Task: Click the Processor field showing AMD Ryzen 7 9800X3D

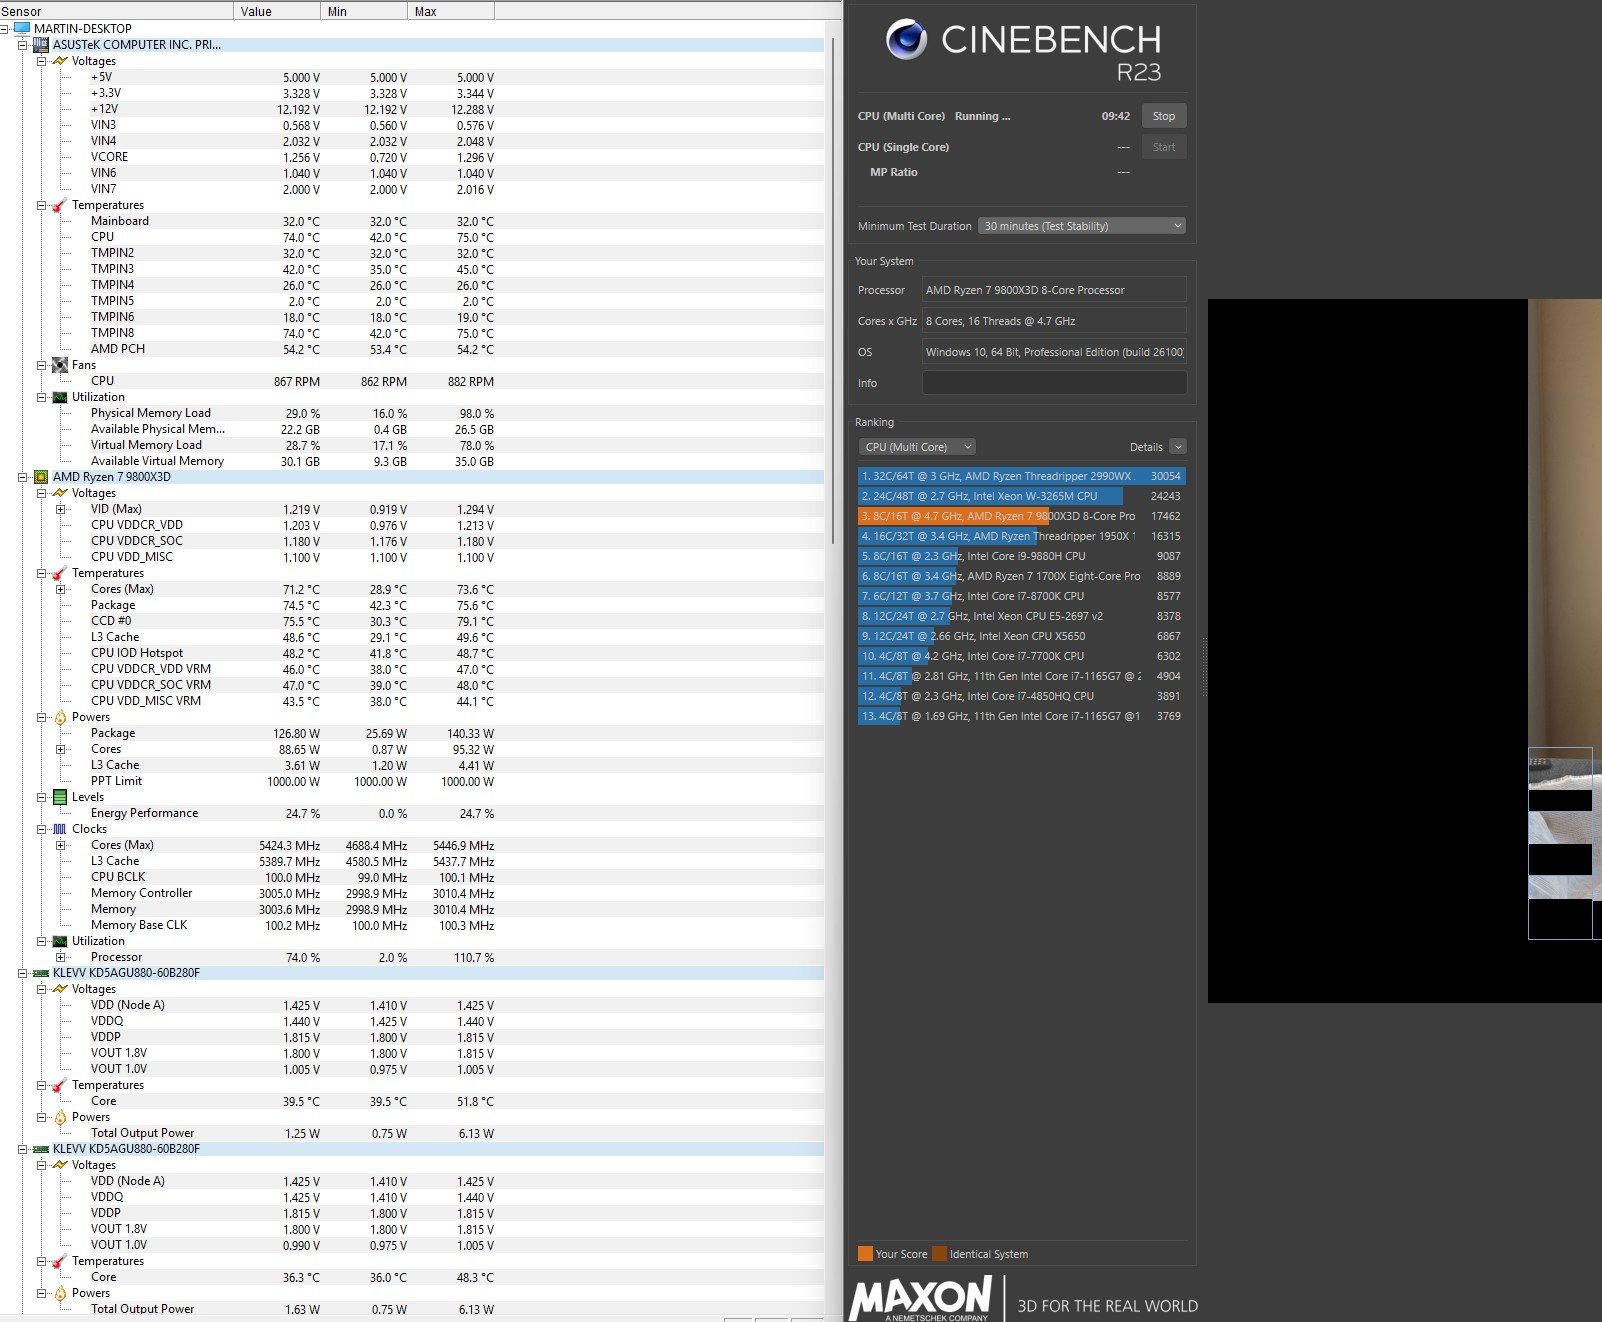Action: 1054,289
